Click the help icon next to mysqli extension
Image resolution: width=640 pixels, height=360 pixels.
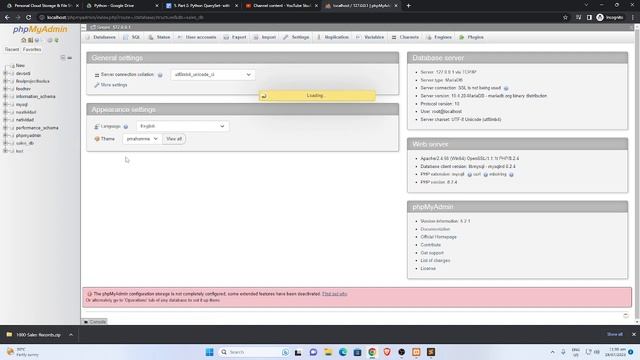coord(469,175)
